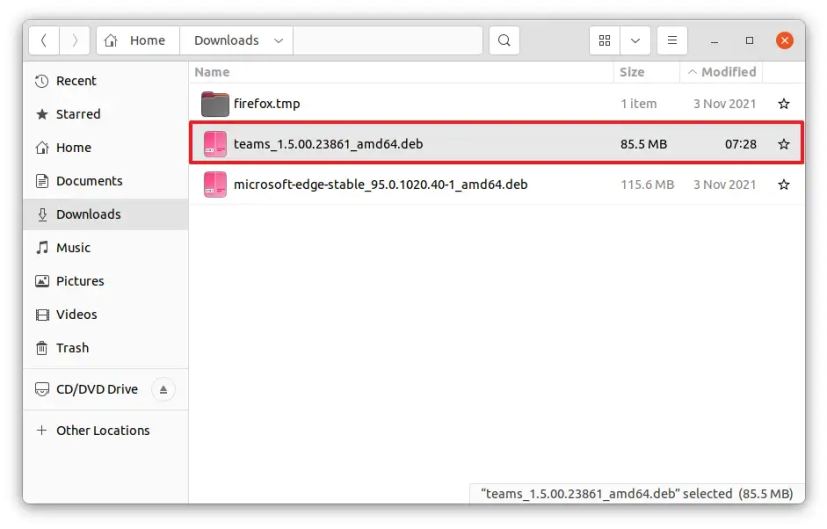Click the empty path bar field area
Viewport: 827px width, 529px height.
point(388,41)
